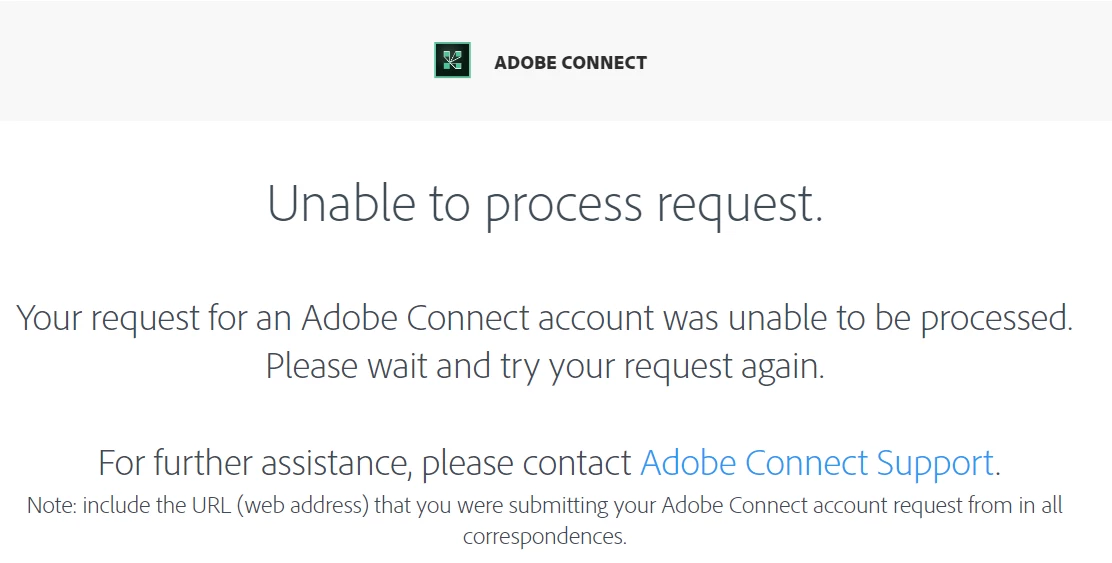Click the word "correspondences." in the note

click(545, 536)
